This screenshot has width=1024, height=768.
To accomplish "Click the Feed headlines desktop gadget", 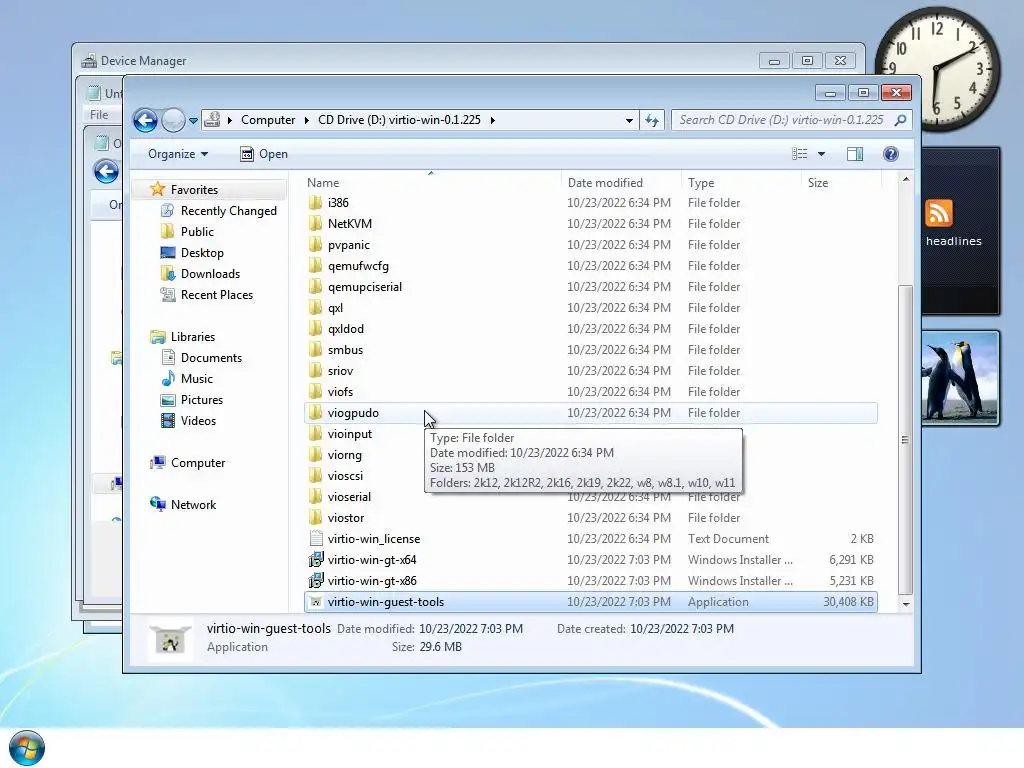I will pos(960,231).
